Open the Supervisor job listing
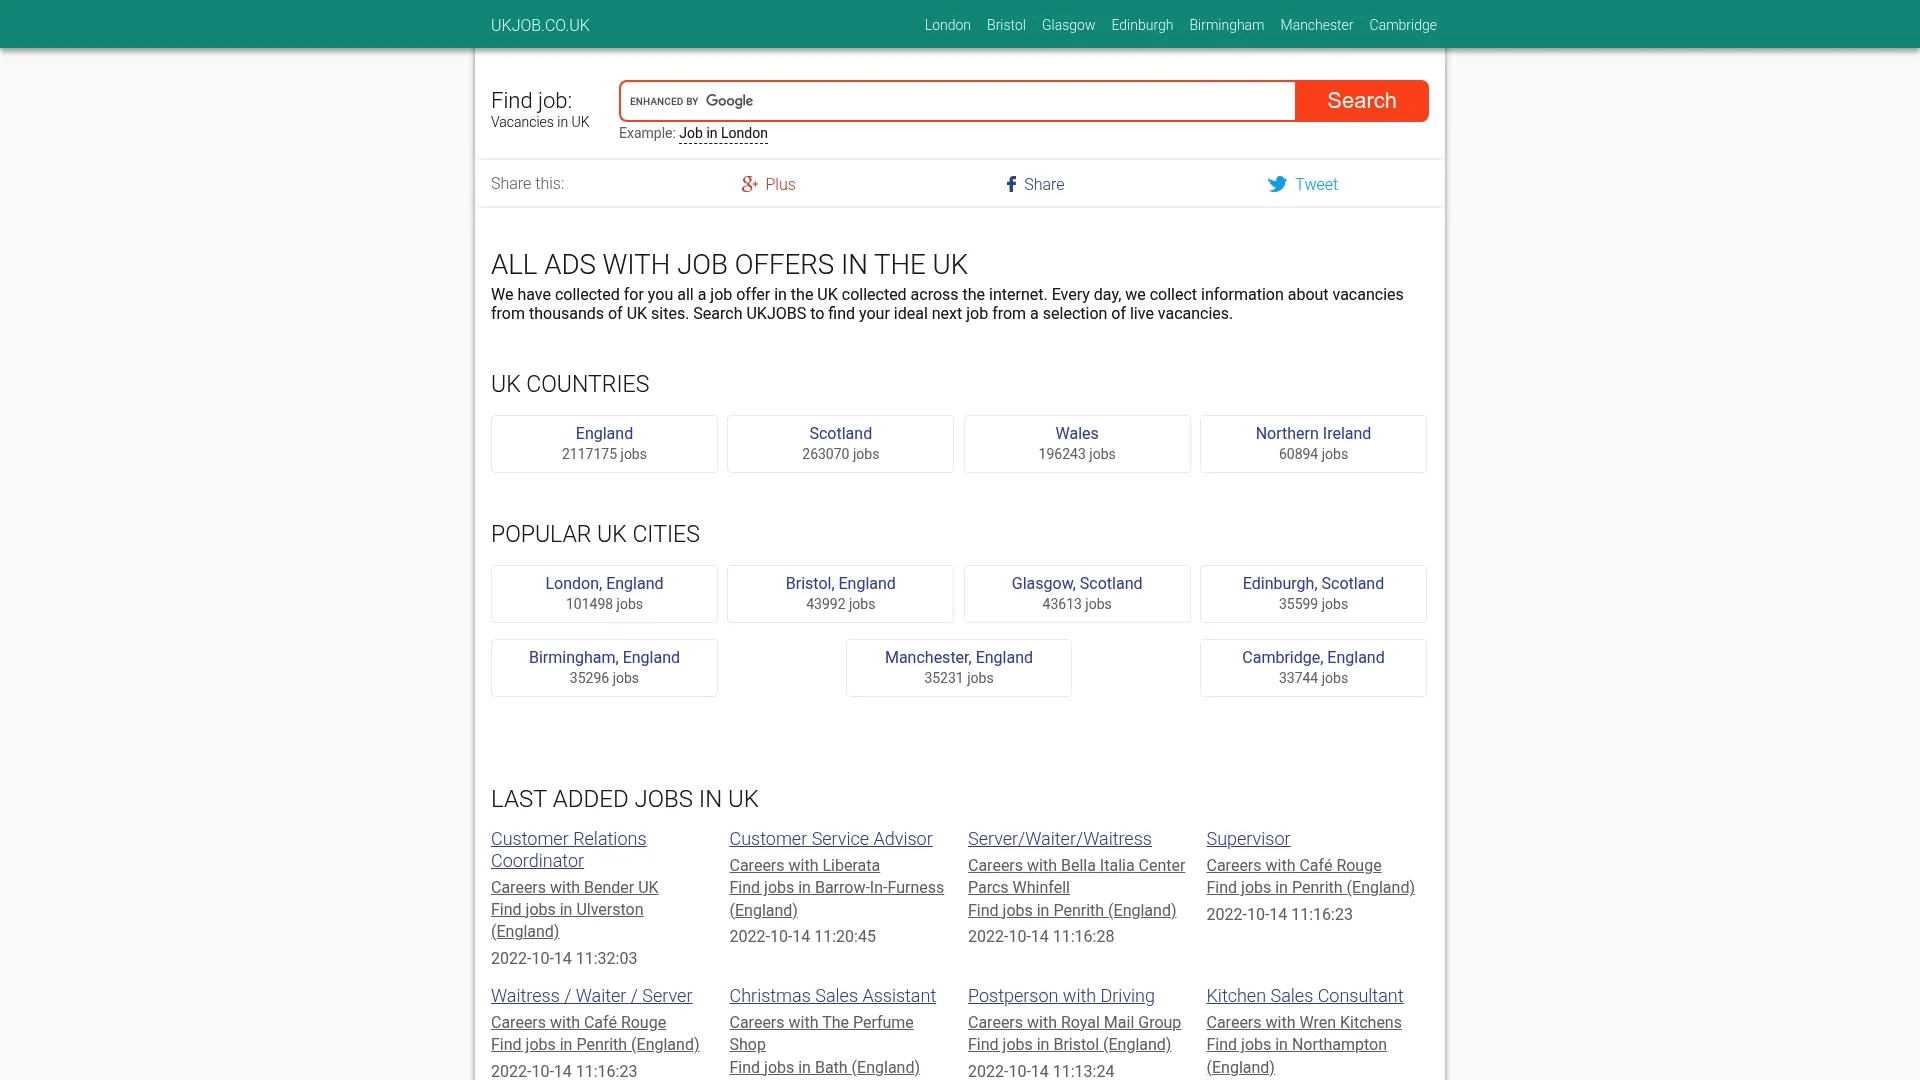The width and height of the screenshot is (1920, 1080). 1248,839
